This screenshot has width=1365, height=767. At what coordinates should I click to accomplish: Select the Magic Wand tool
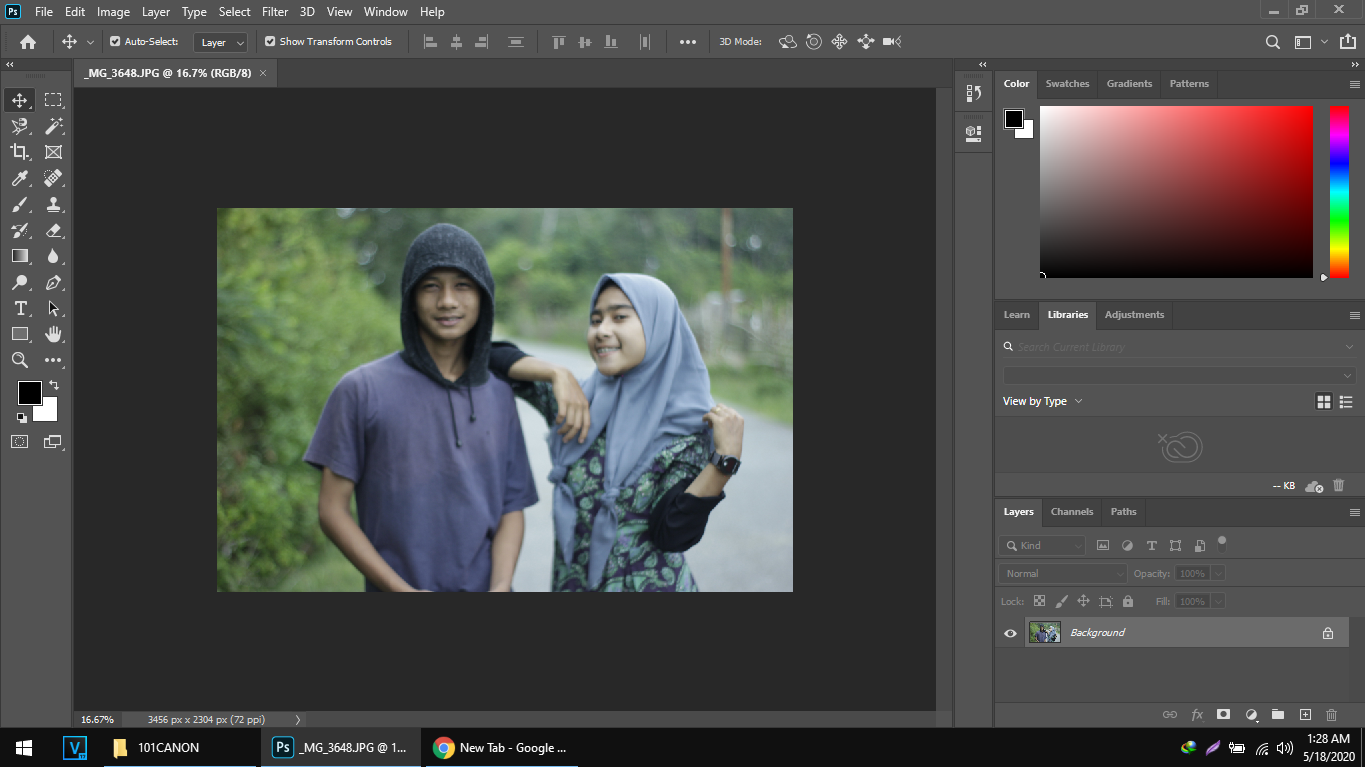click(53, 126)
